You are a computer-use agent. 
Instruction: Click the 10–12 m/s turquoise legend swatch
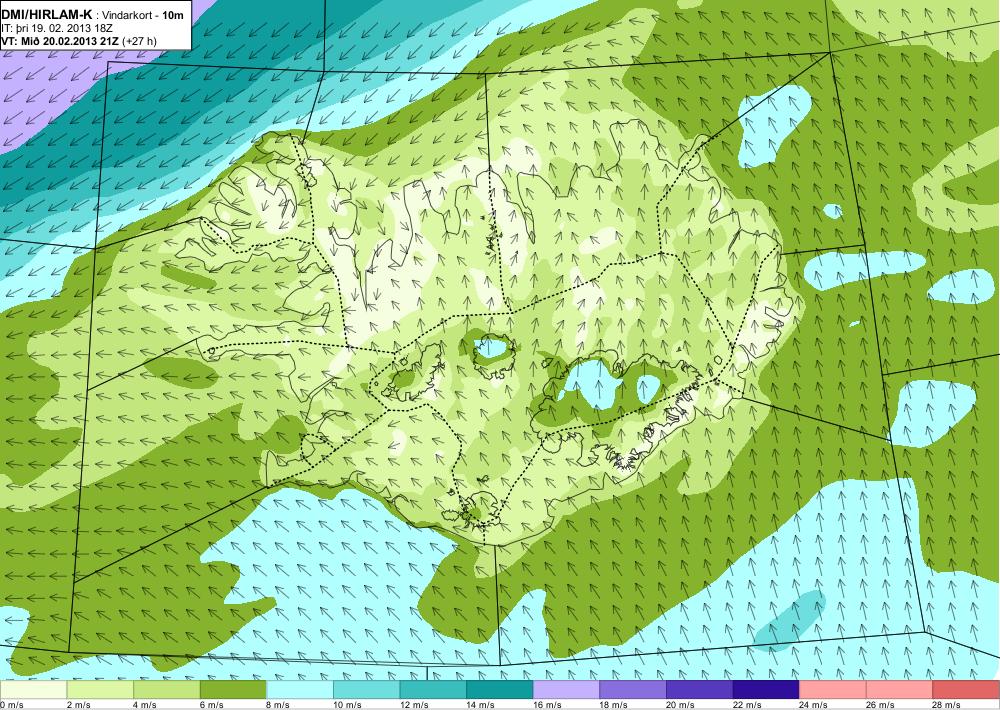[366, 690]
